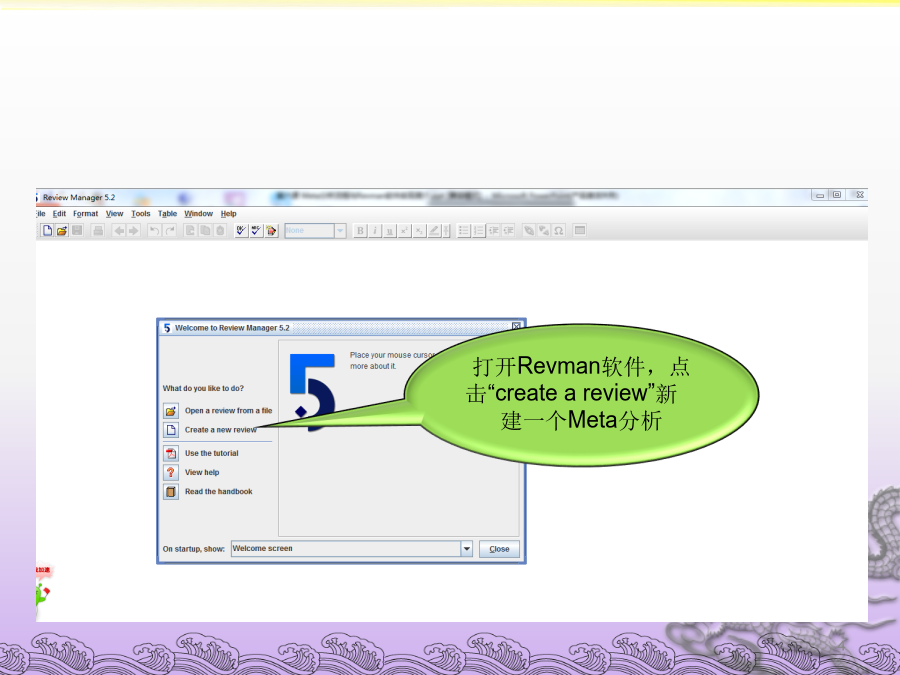Minimize the Review Manager 5.2 window
Screen dimensions: 900x675
tap(820, 195)
